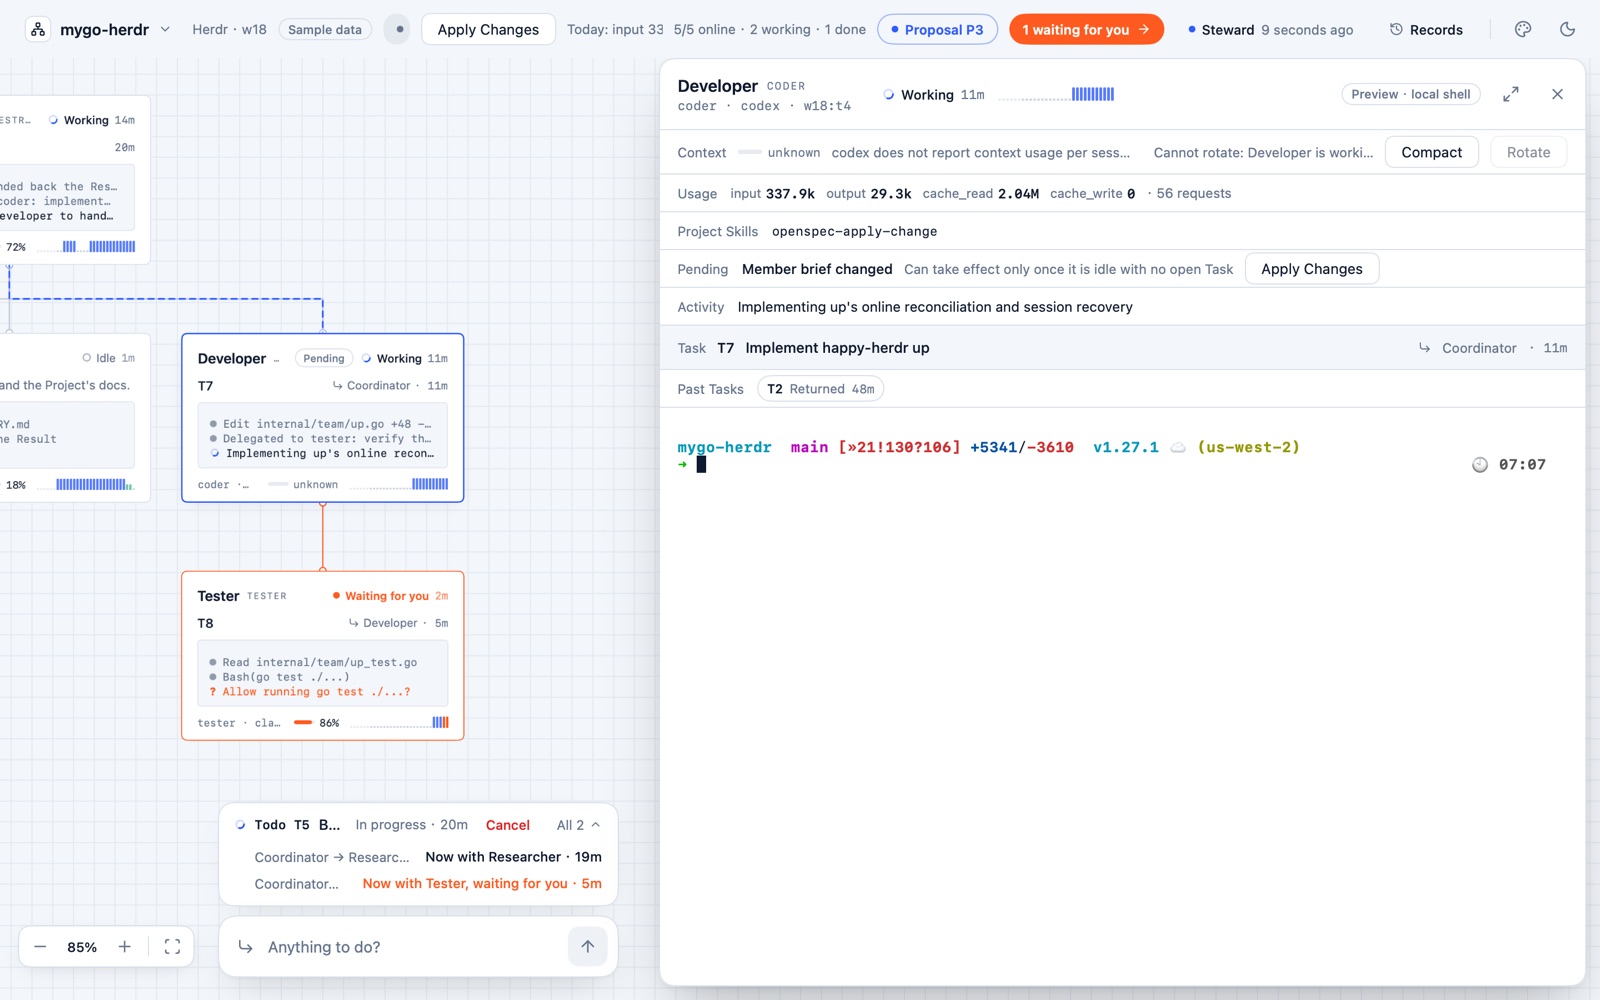
Task: Collapse the All 2 tasks list
Action: 578,825
